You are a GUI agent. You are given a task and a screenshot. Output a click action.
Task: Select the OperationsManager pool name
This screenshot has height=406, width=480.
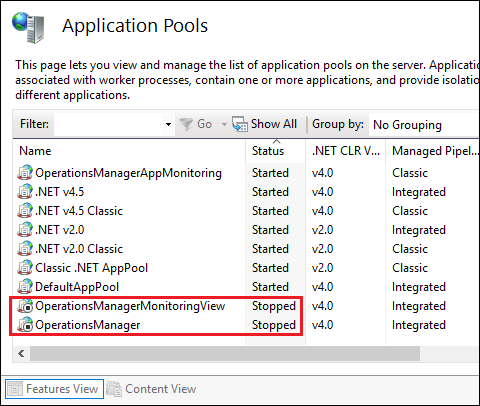[x=88, y=325]
